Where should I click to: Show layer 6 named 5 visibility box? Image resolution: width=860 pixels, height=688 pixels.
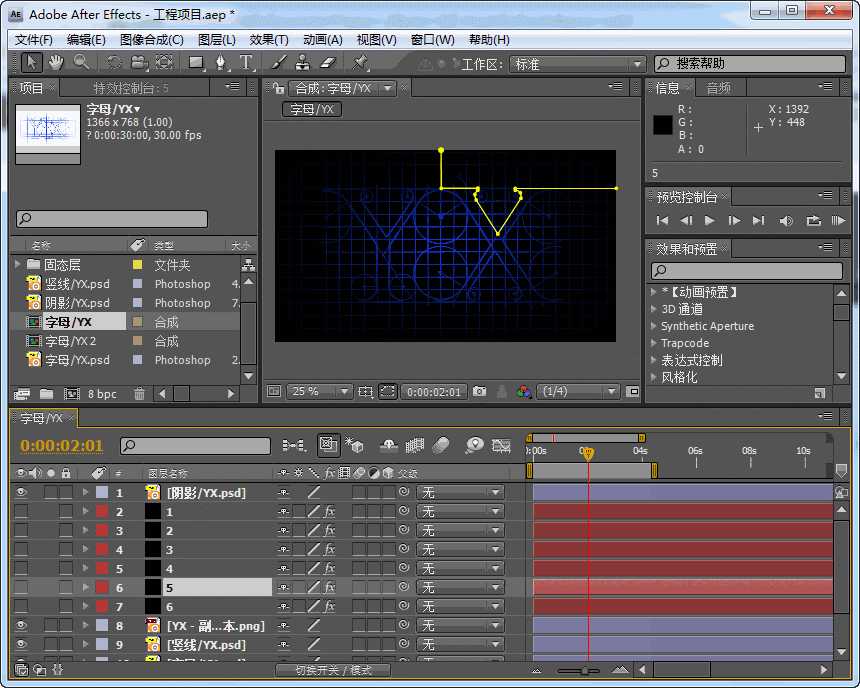click(x=21, y=587)
